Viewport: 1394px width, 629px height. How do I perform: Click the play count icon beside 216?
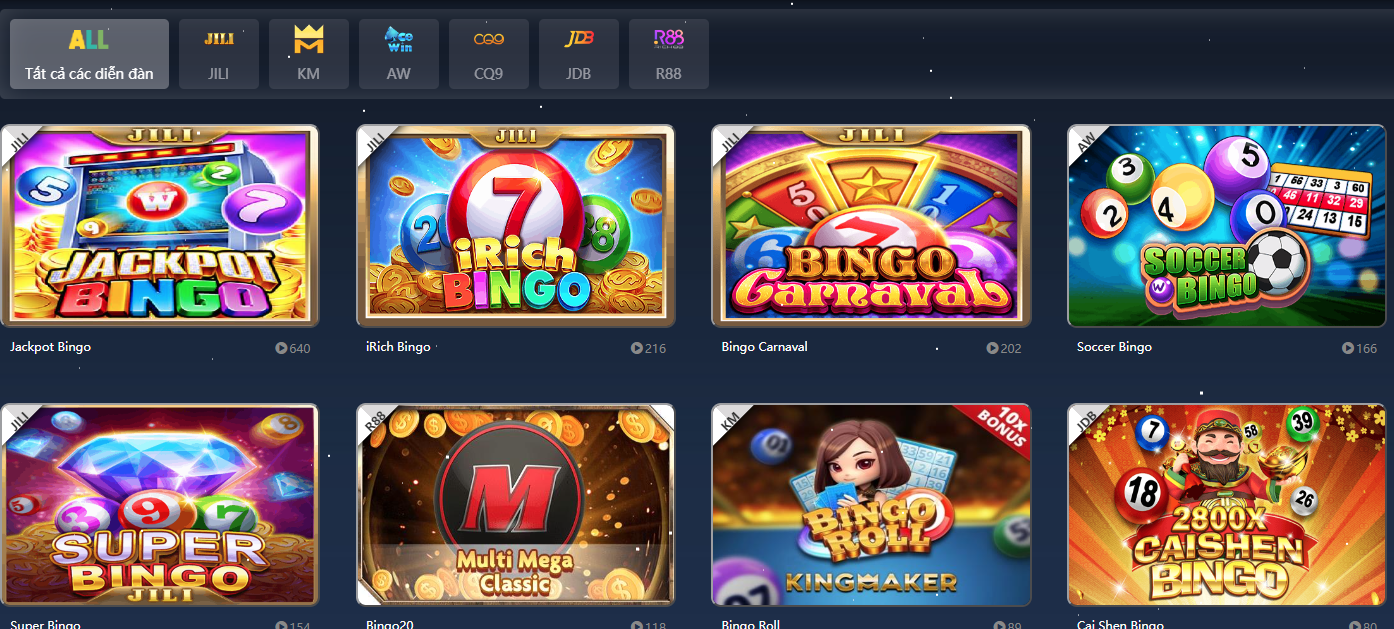tap(637, 348)
